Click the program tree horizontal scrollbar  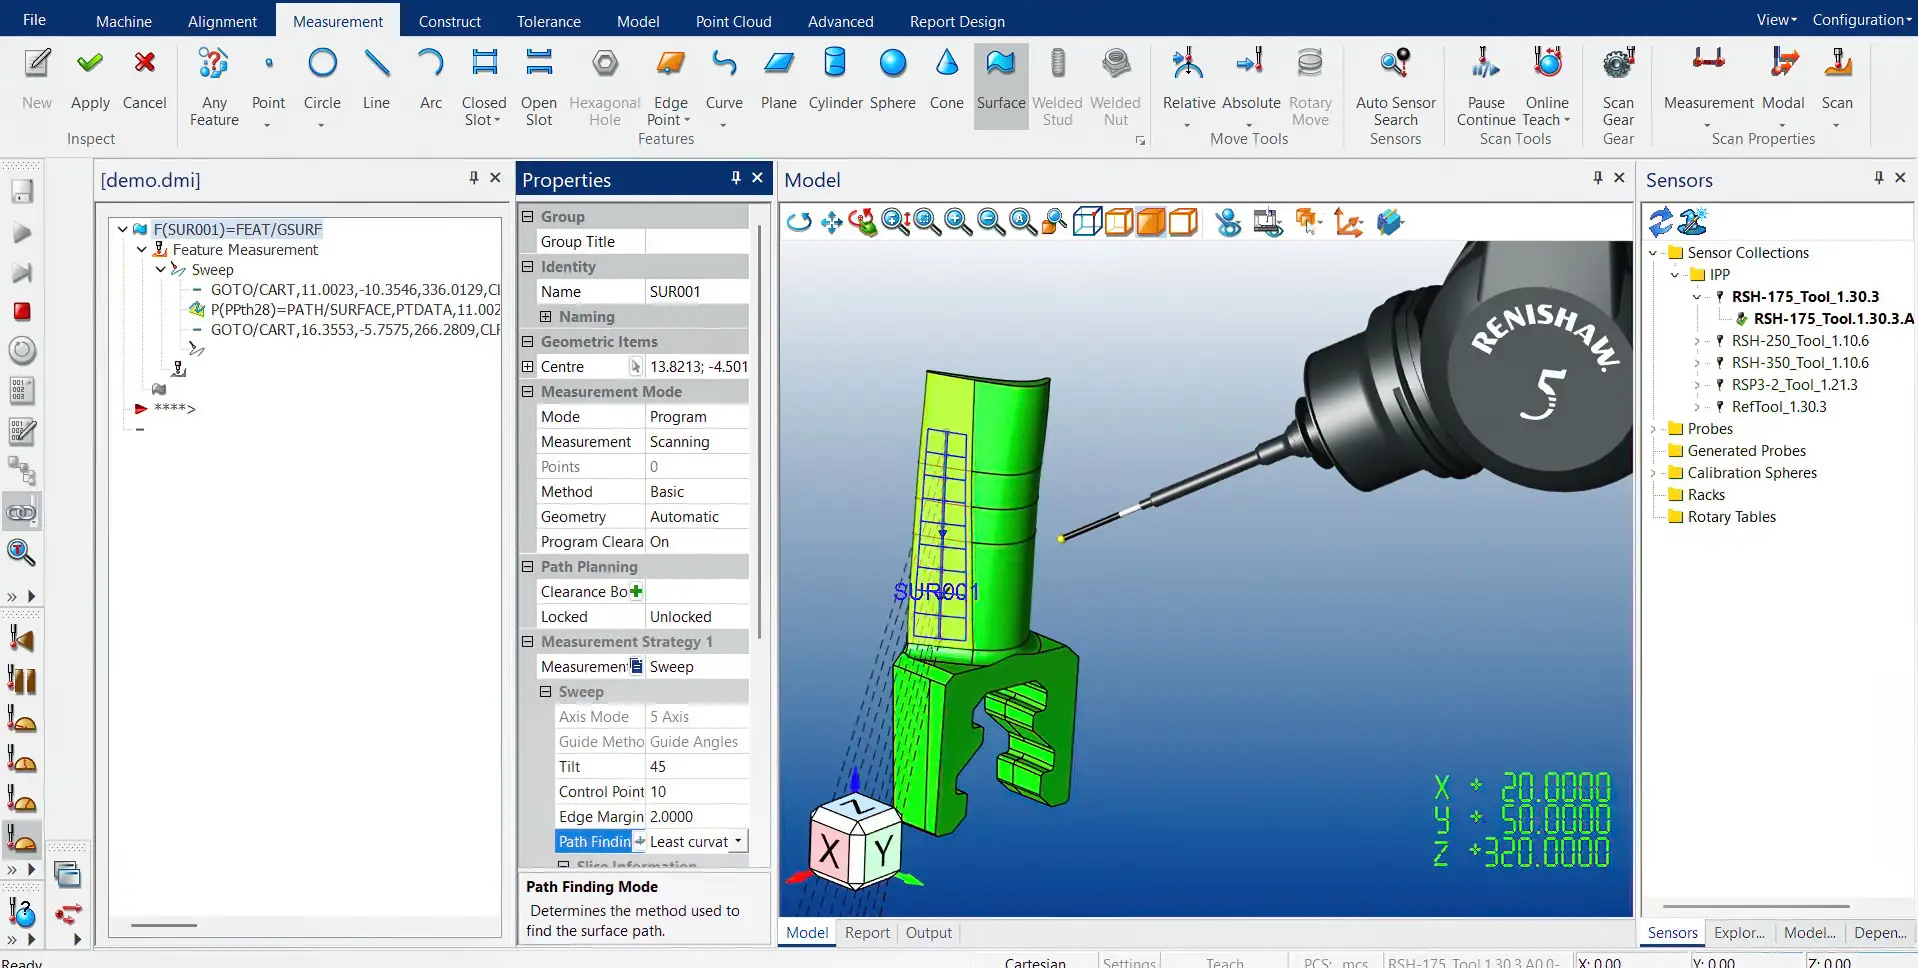164,925
